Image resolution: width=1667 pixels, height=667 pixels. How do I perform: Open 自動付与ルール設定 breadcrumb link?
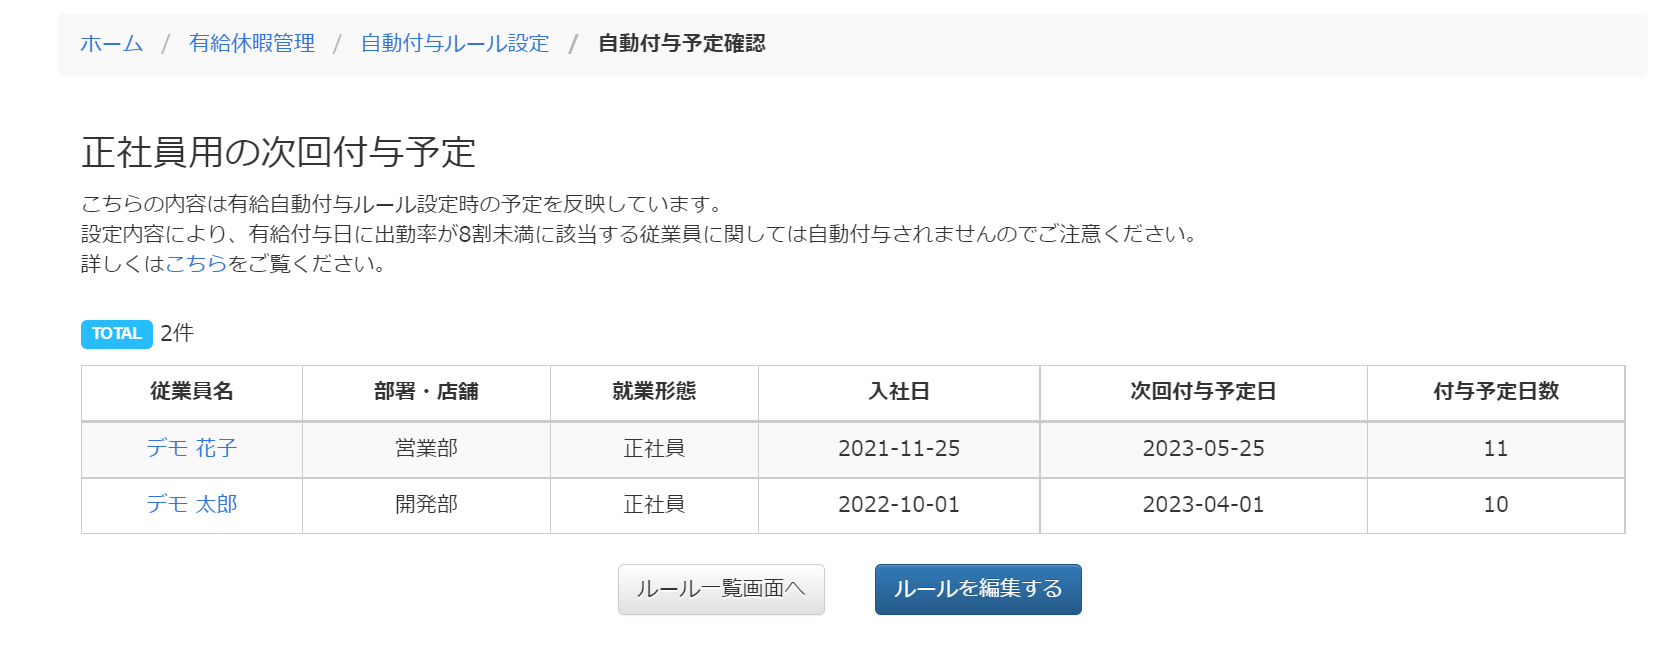click(x=455, y=43)
